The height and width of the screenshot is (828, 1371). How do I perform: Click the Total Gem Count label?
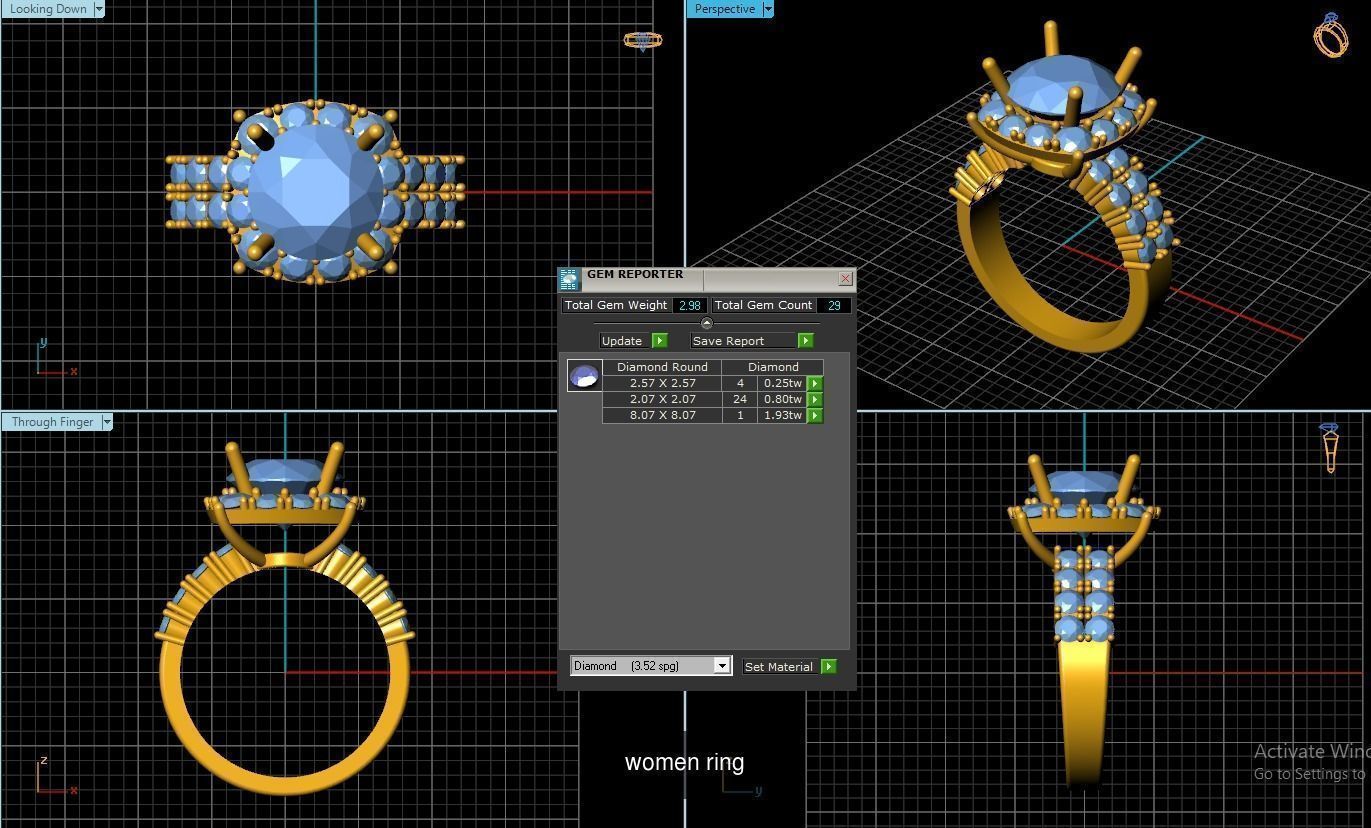coord(763,305)
